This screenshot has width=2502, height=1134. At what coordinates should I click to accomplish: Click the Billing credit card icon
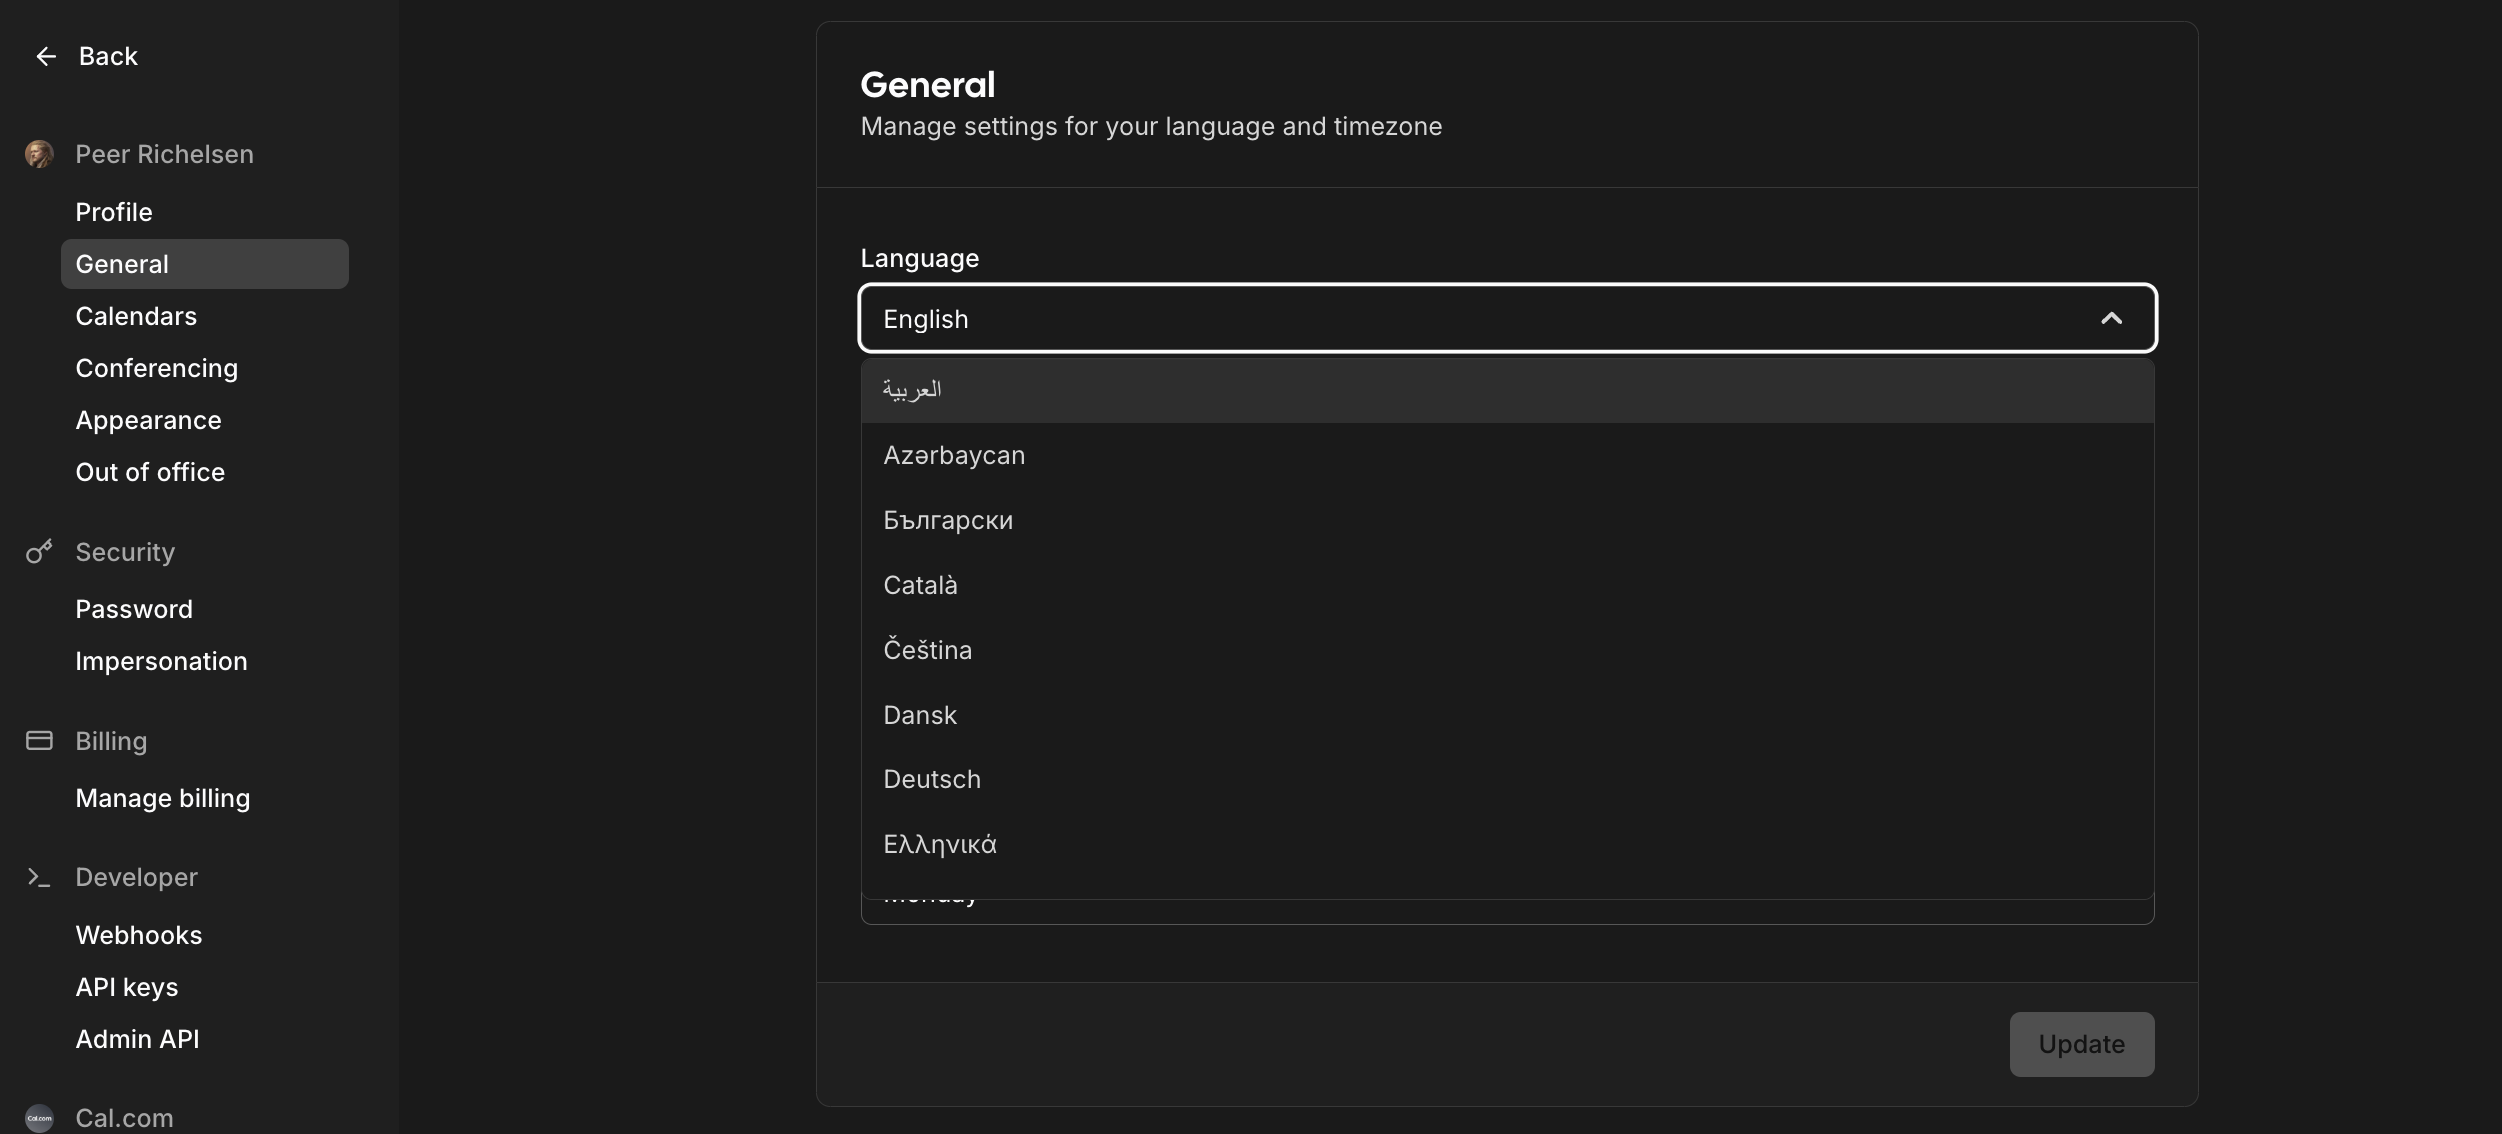coord(39,740)
